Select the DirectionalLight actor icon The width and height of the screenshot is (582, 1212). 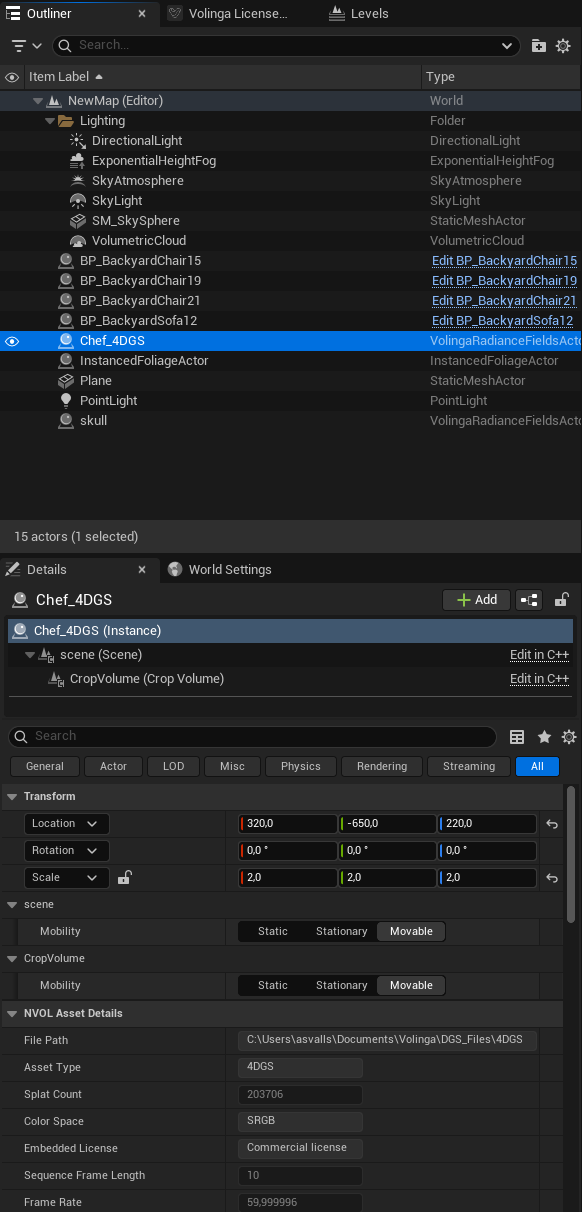coord(78,141)
